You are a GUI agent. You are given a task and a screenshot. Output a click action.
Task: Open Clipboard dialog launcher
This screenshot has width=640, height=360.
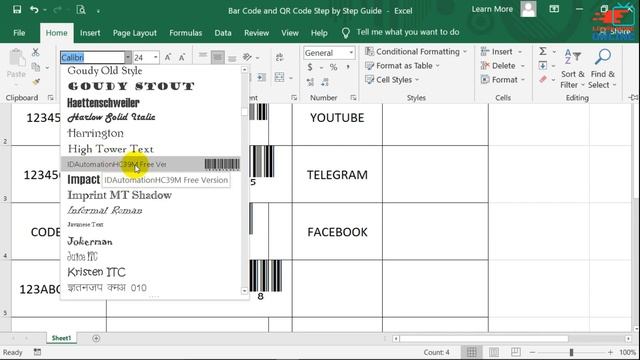click(x=51, y=98)
